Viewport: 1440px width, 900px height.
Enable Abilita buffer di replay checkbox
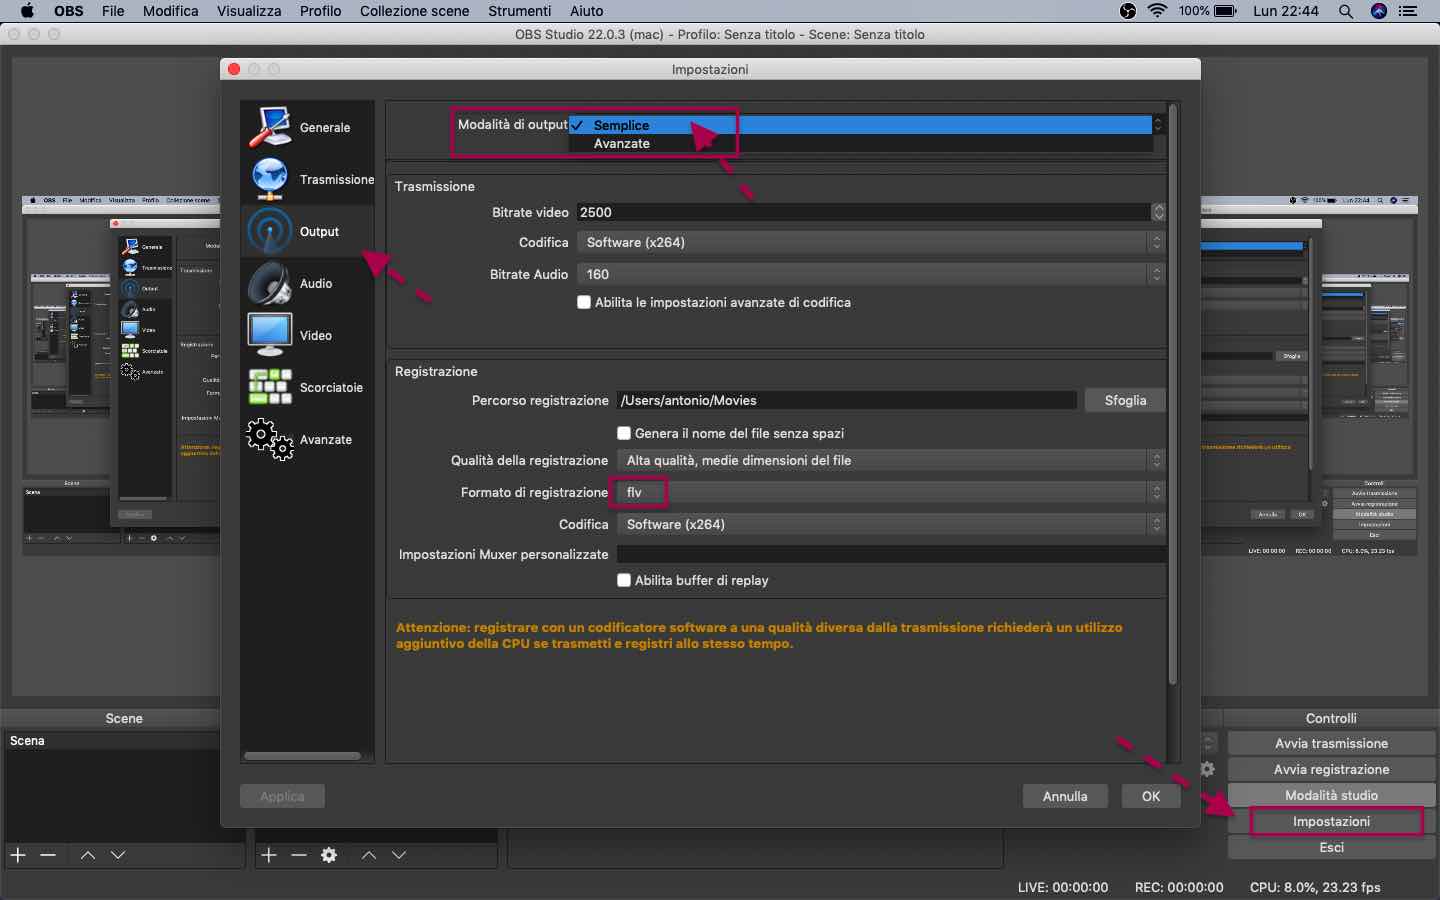pyautogui.click(x=624, y=580)
